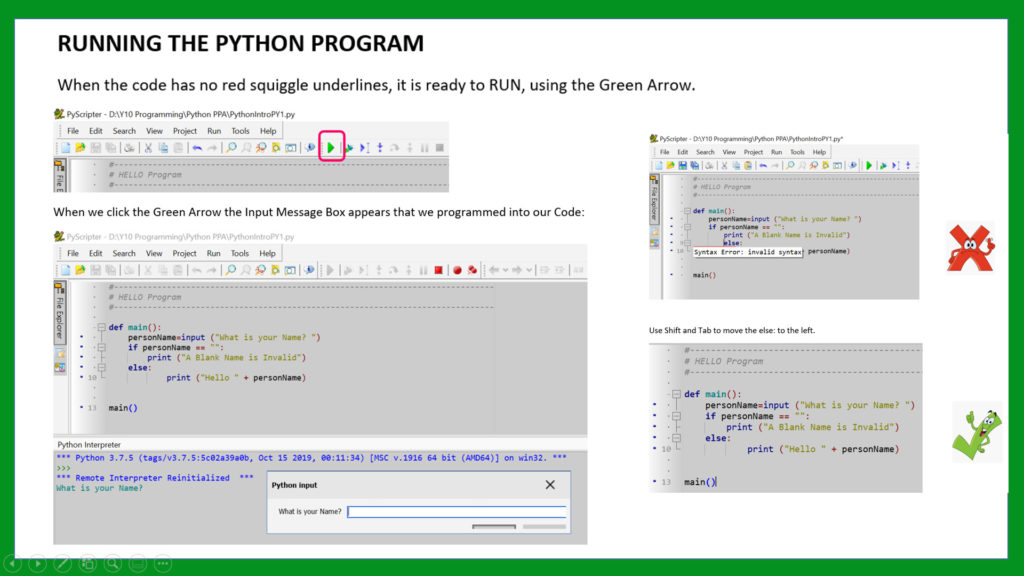Screen dimensions: 1024x576
Task: Go to the next slide arrow
Action: coord(37,564)
